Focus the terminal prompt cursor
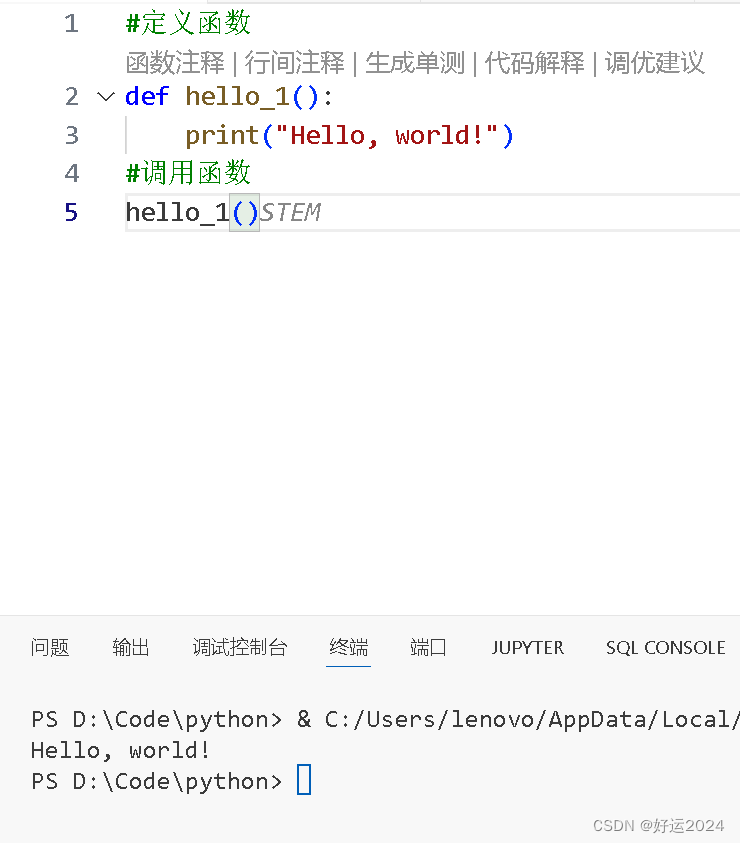 pyautogui.click(x=304, y=781)
